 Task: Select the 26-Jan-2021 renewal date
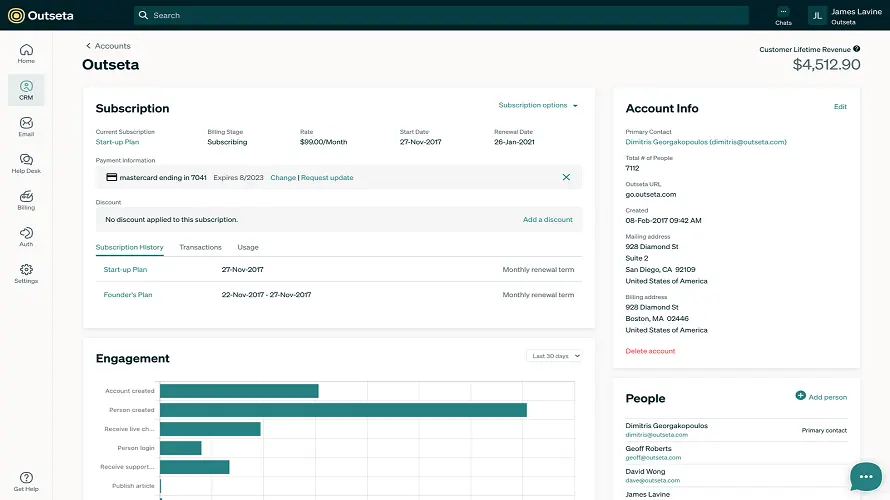pyautogui.click(x=514, y=142)
